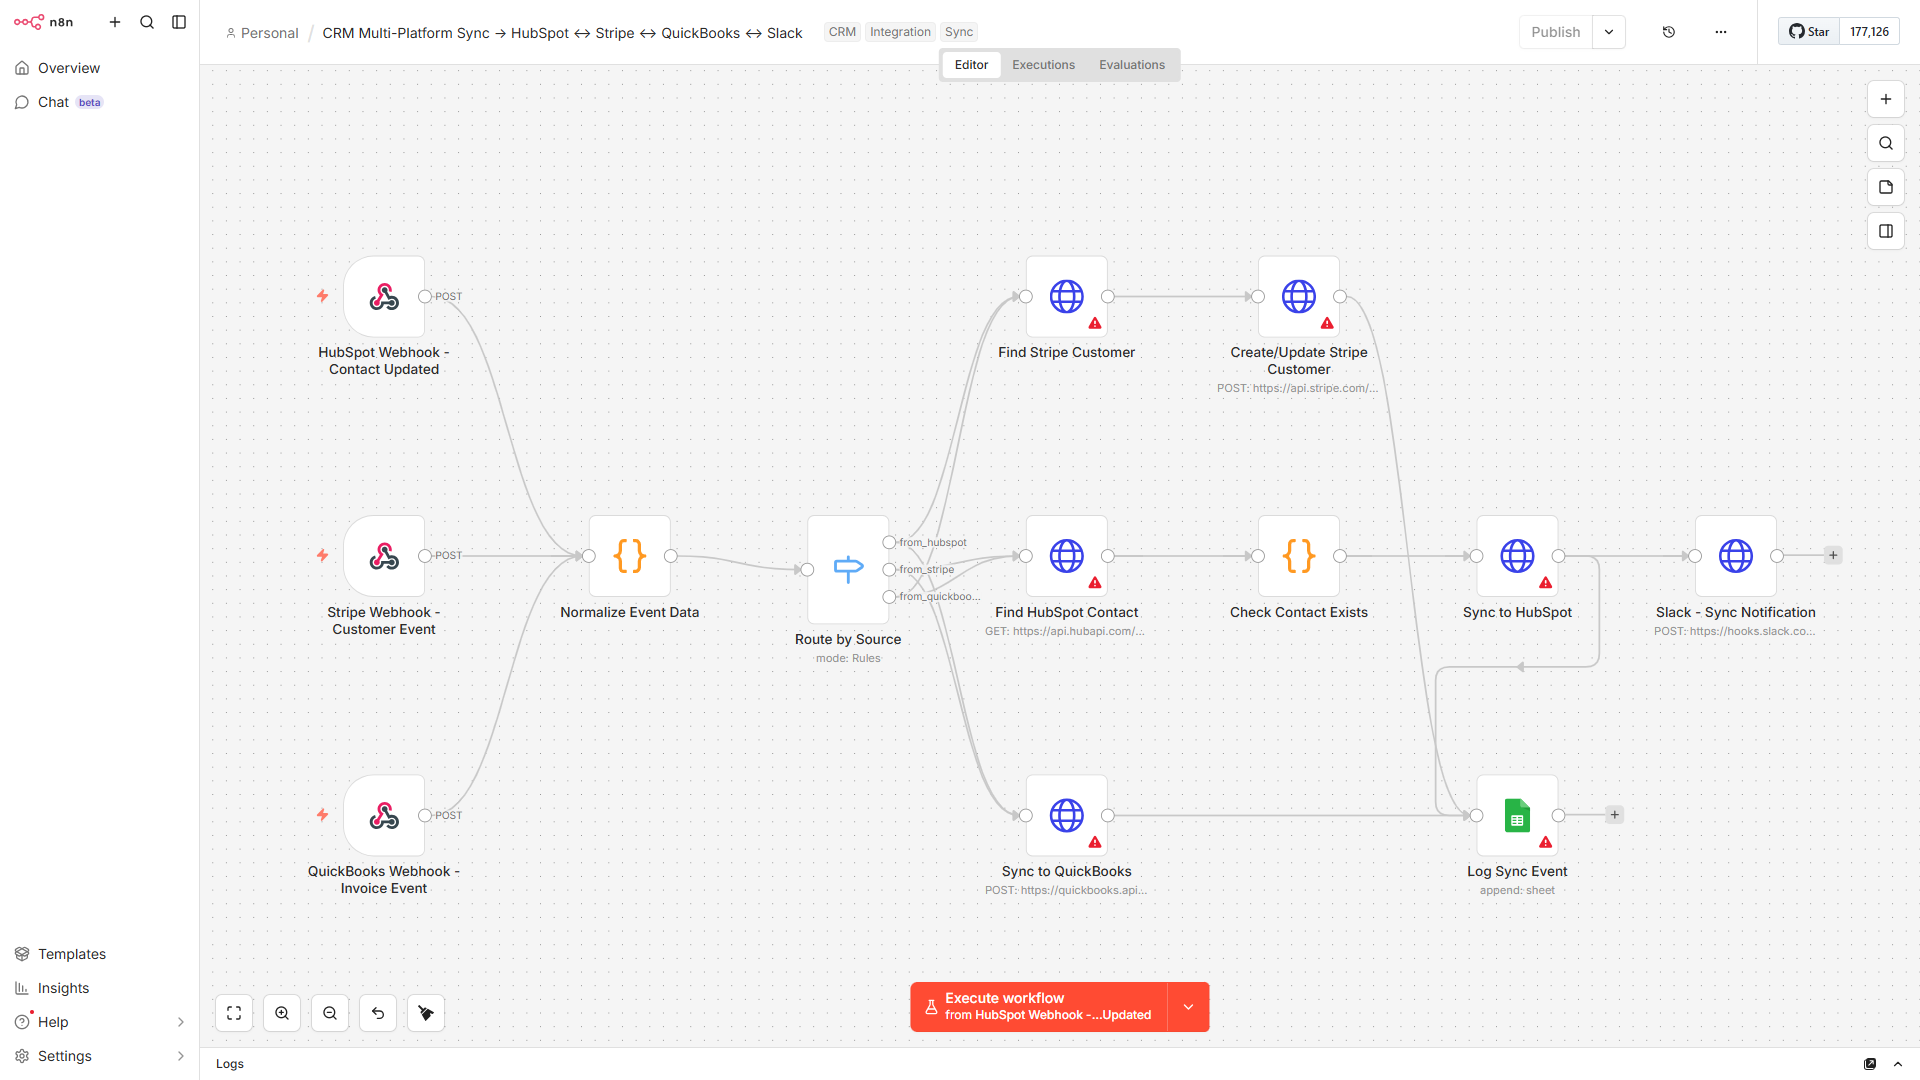The image size is (1920, 1080).
Task: Add a sticky note using the note icon
Action: click(x=1886, y=187)
